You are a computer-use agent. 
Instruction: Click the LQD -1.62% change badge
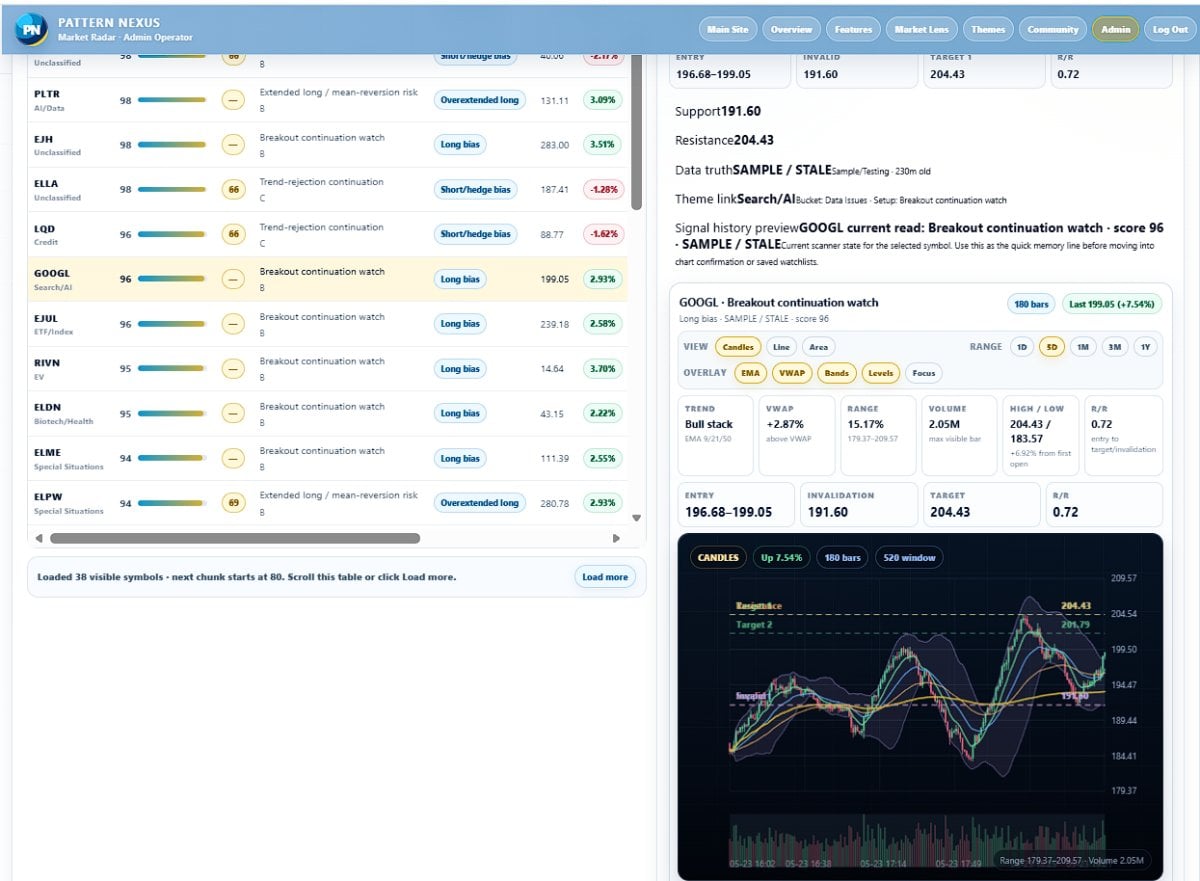tap(603, 234)
